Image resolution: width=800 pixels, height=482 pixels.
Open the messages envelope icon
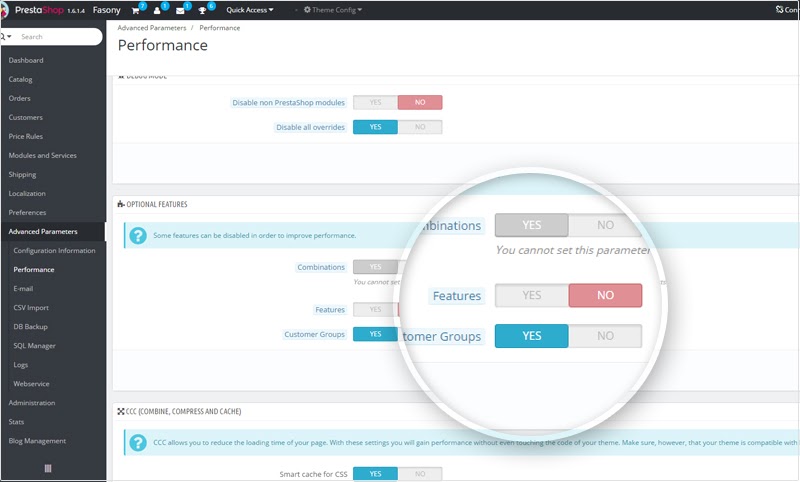coord(181,10)
